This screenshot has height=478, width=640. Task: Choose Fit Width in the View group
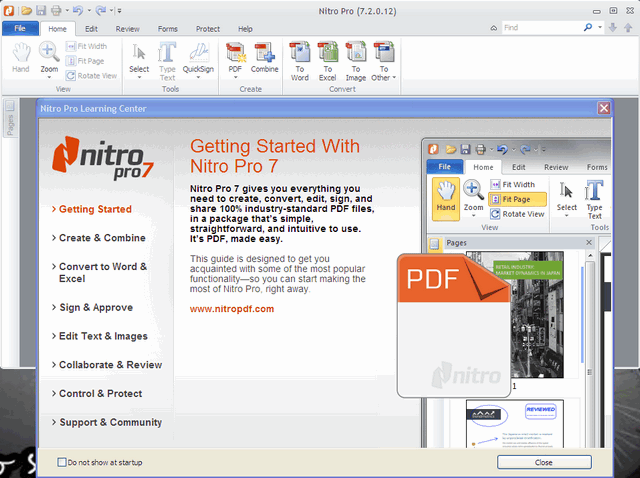tap(87, 47)
